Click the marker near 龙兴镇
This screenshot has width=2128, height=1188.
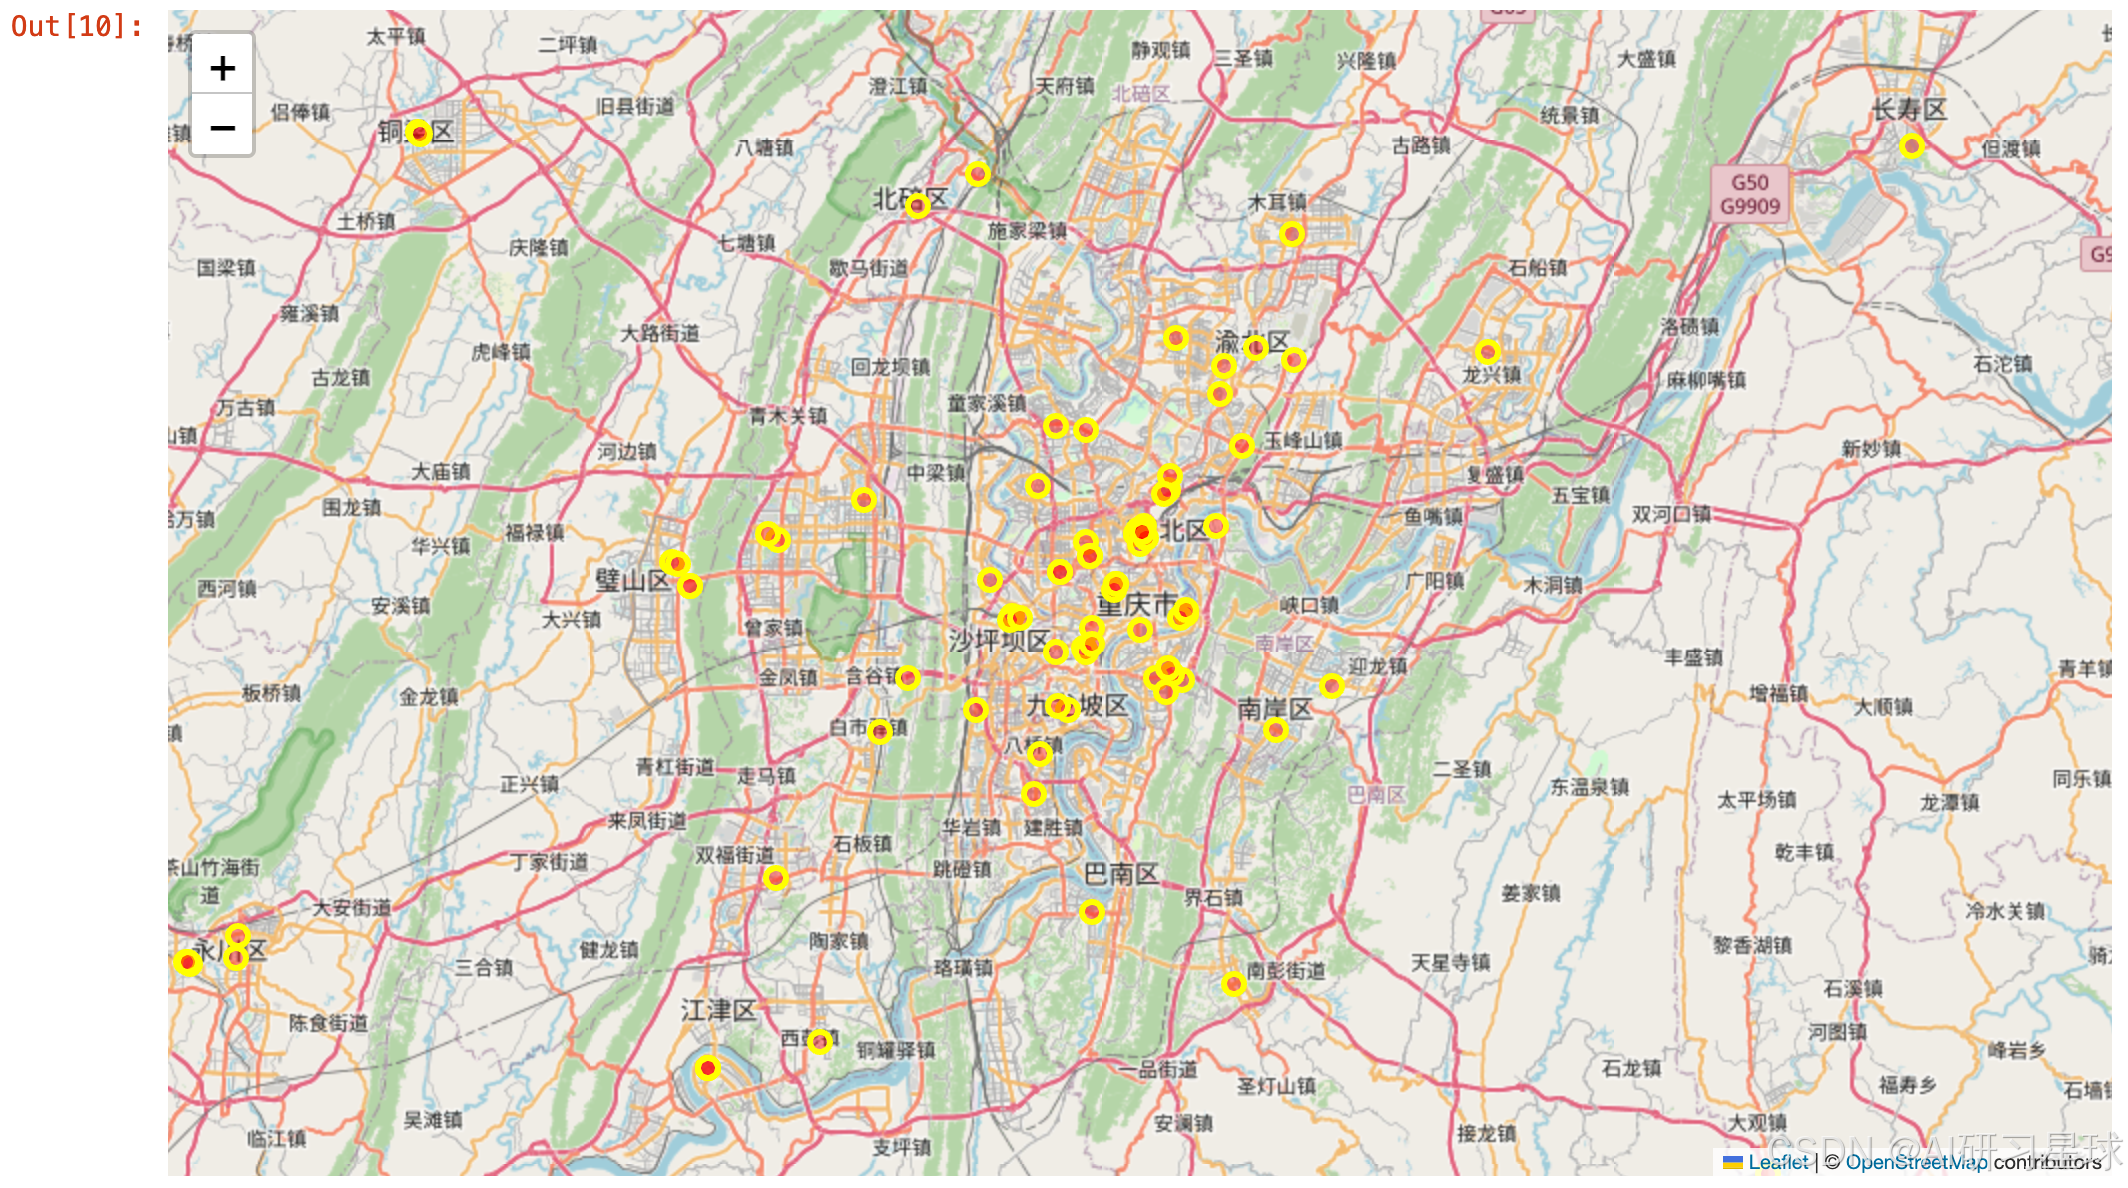[1488, 352]
